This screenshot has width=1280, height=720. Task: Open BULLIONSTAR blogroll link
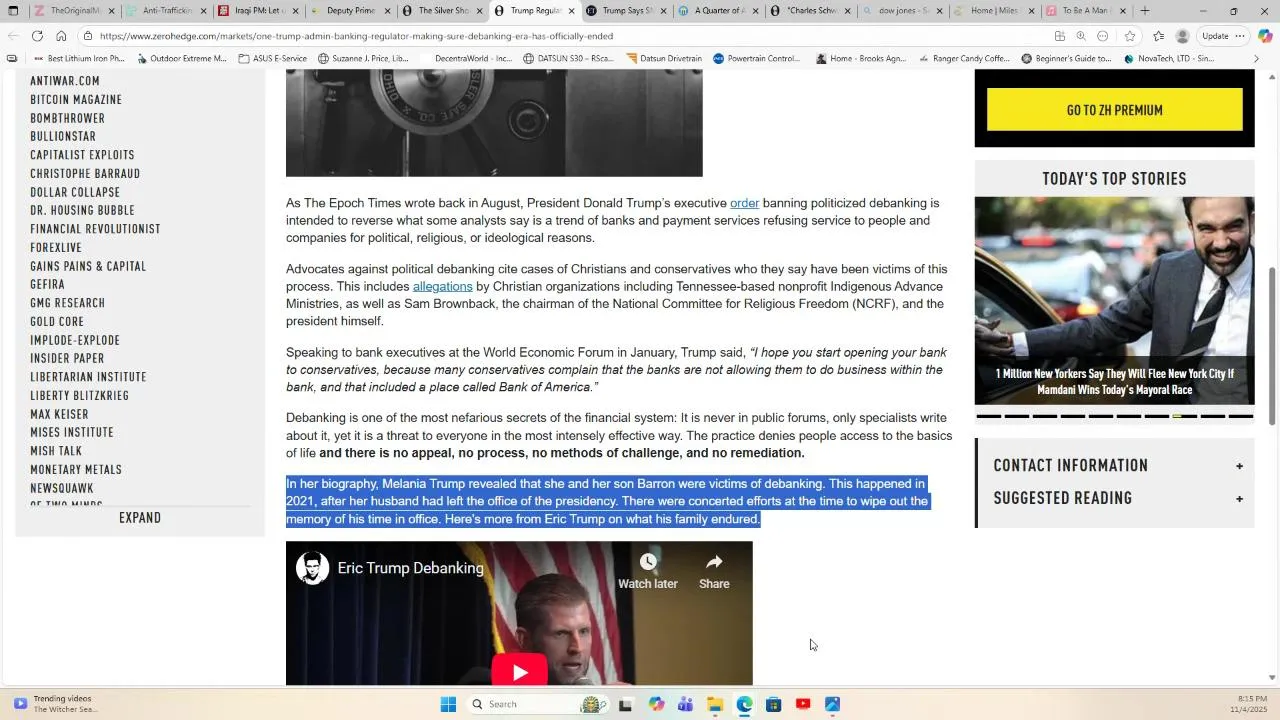(x=63, y=137)
